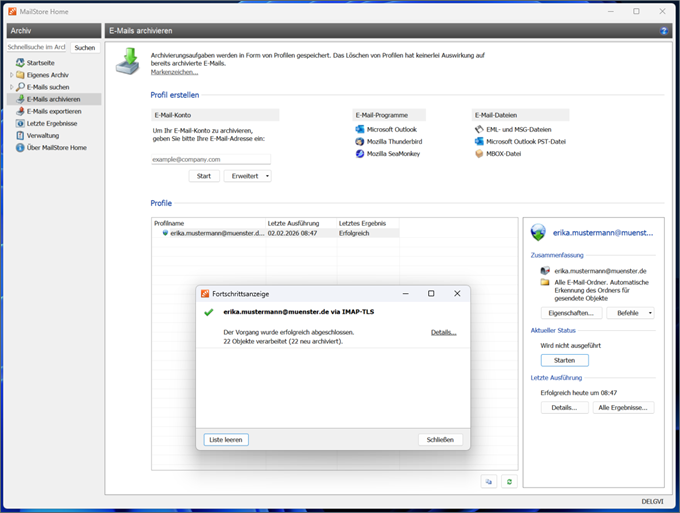
Task: Open Über MailStore Home info page
Action: click(56, 147)
